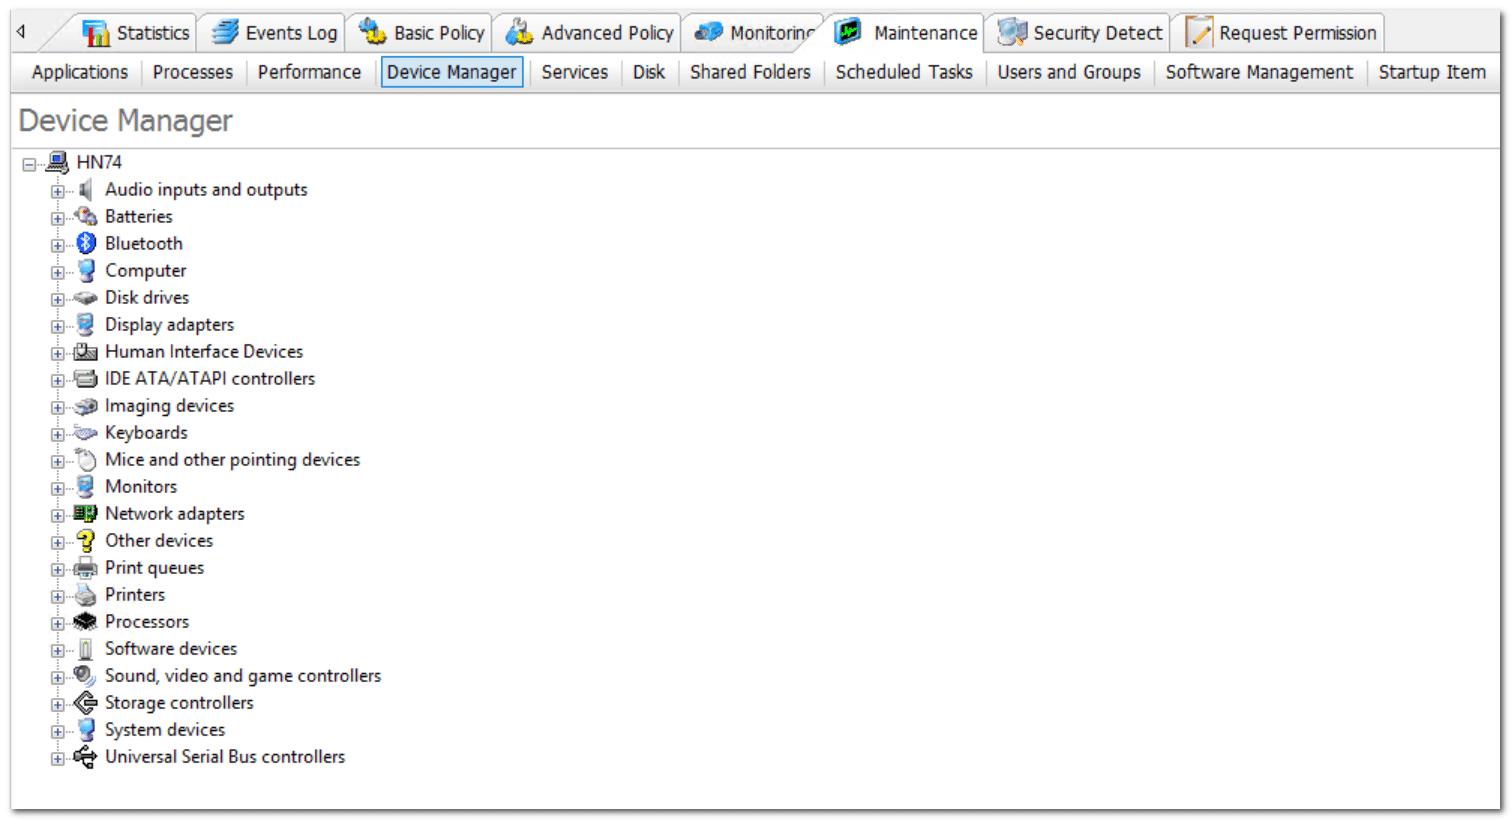Click the yellow question mark Other devices icon
Viewport: 1511px width, 820px height.
pos(86,540)
